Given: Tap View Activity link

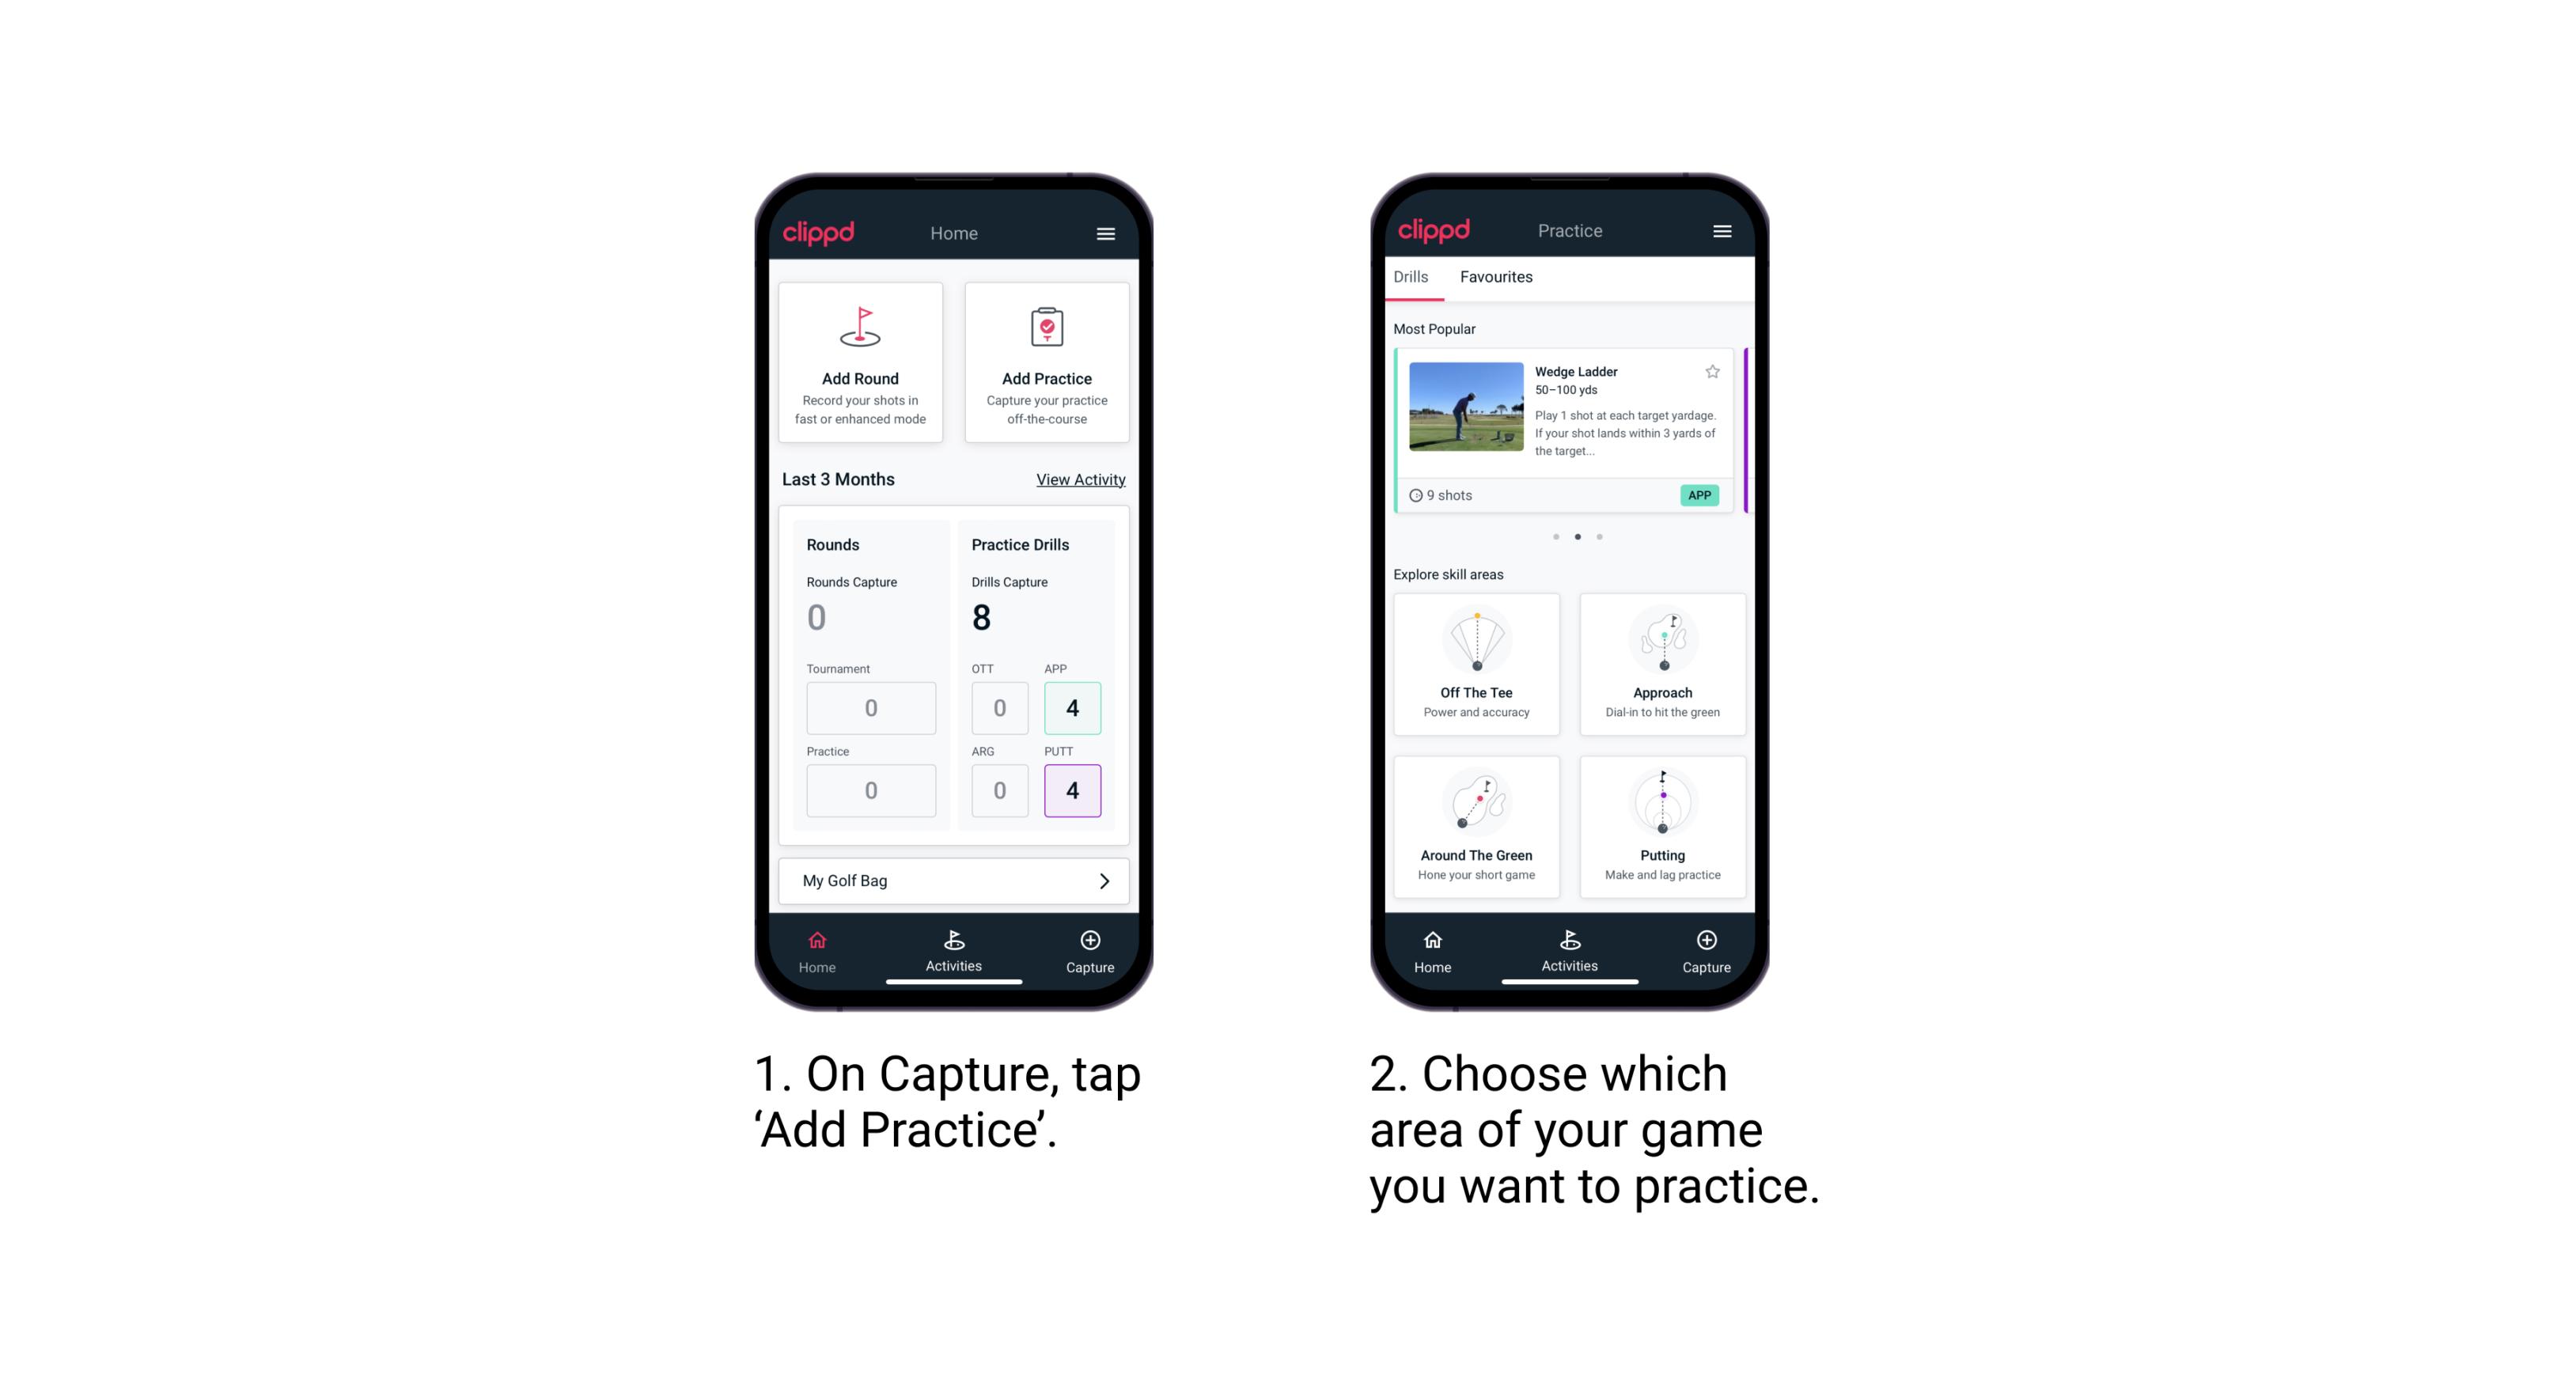Looking at the screenshot, I should [1079, 479].
